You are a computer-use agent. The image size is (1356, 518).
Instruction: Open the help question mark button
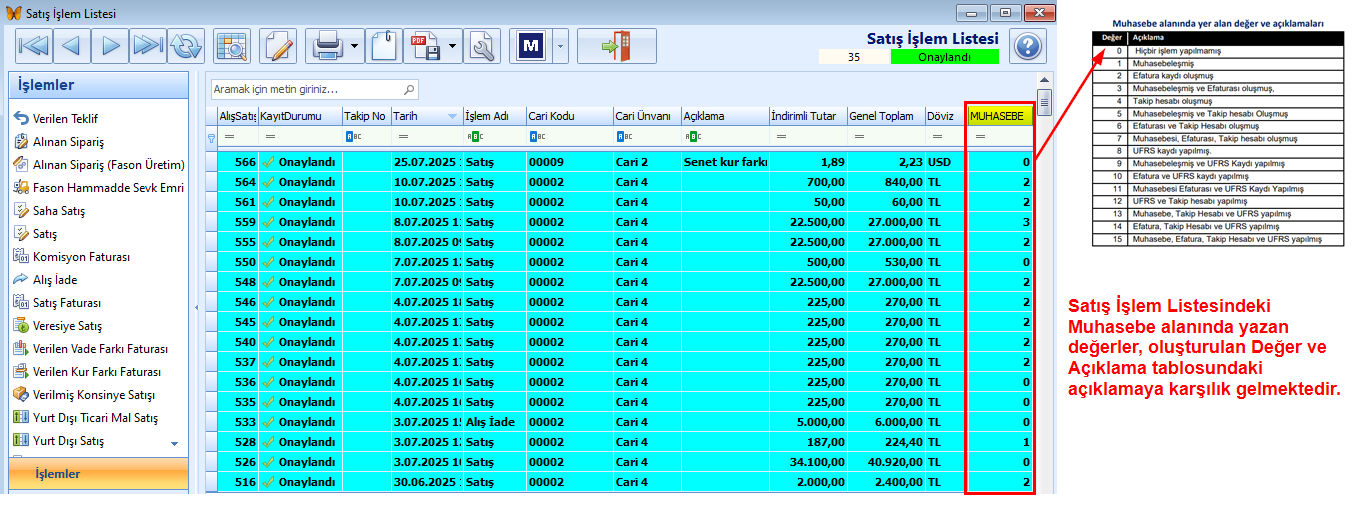pyautogui.click(x=1027, y=47)
